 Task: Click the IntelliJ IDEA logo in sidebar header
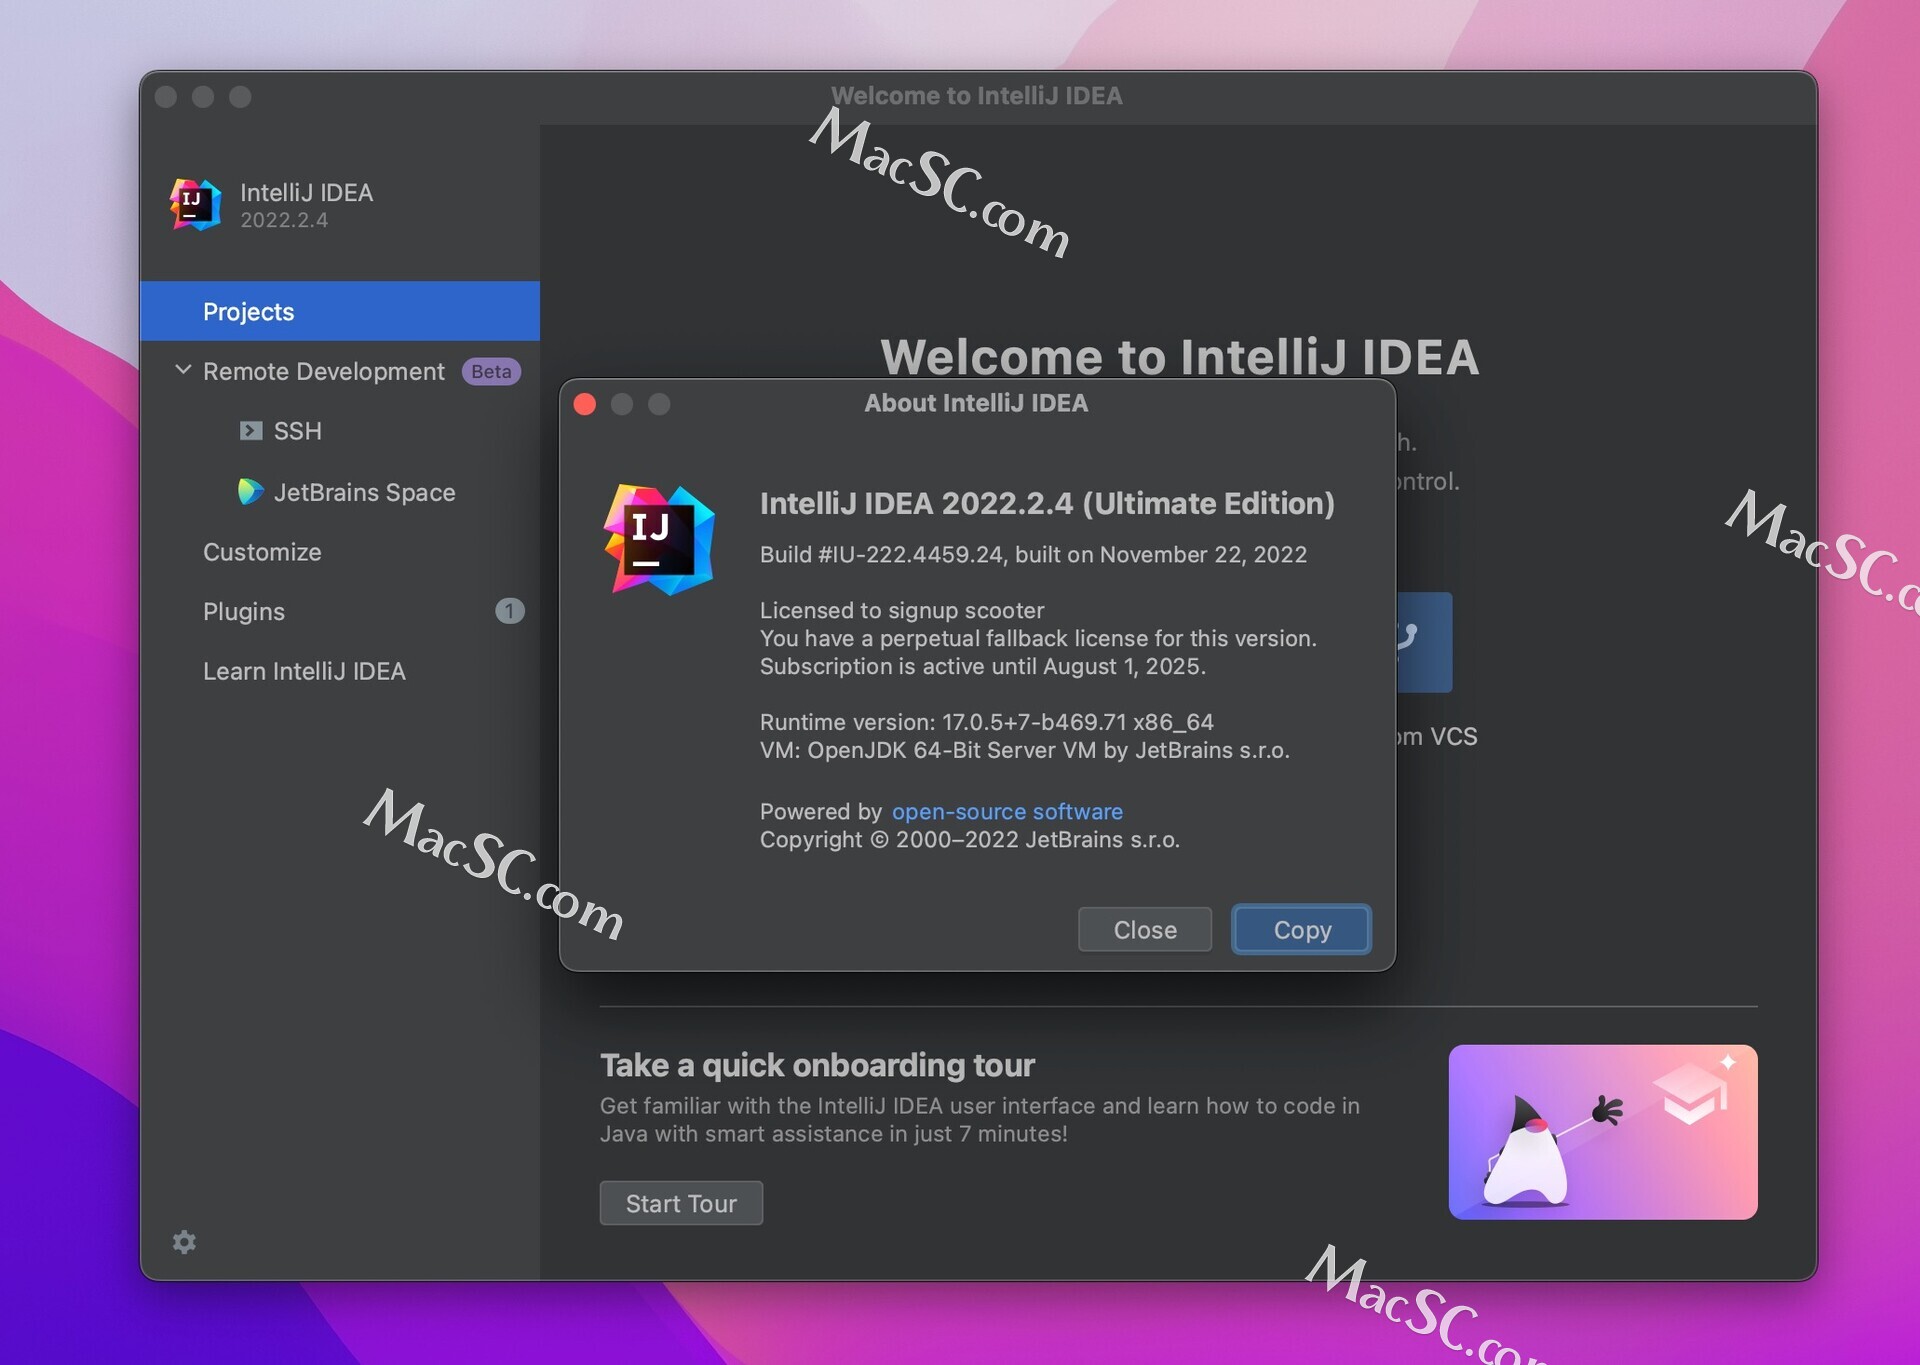[195, 204]
